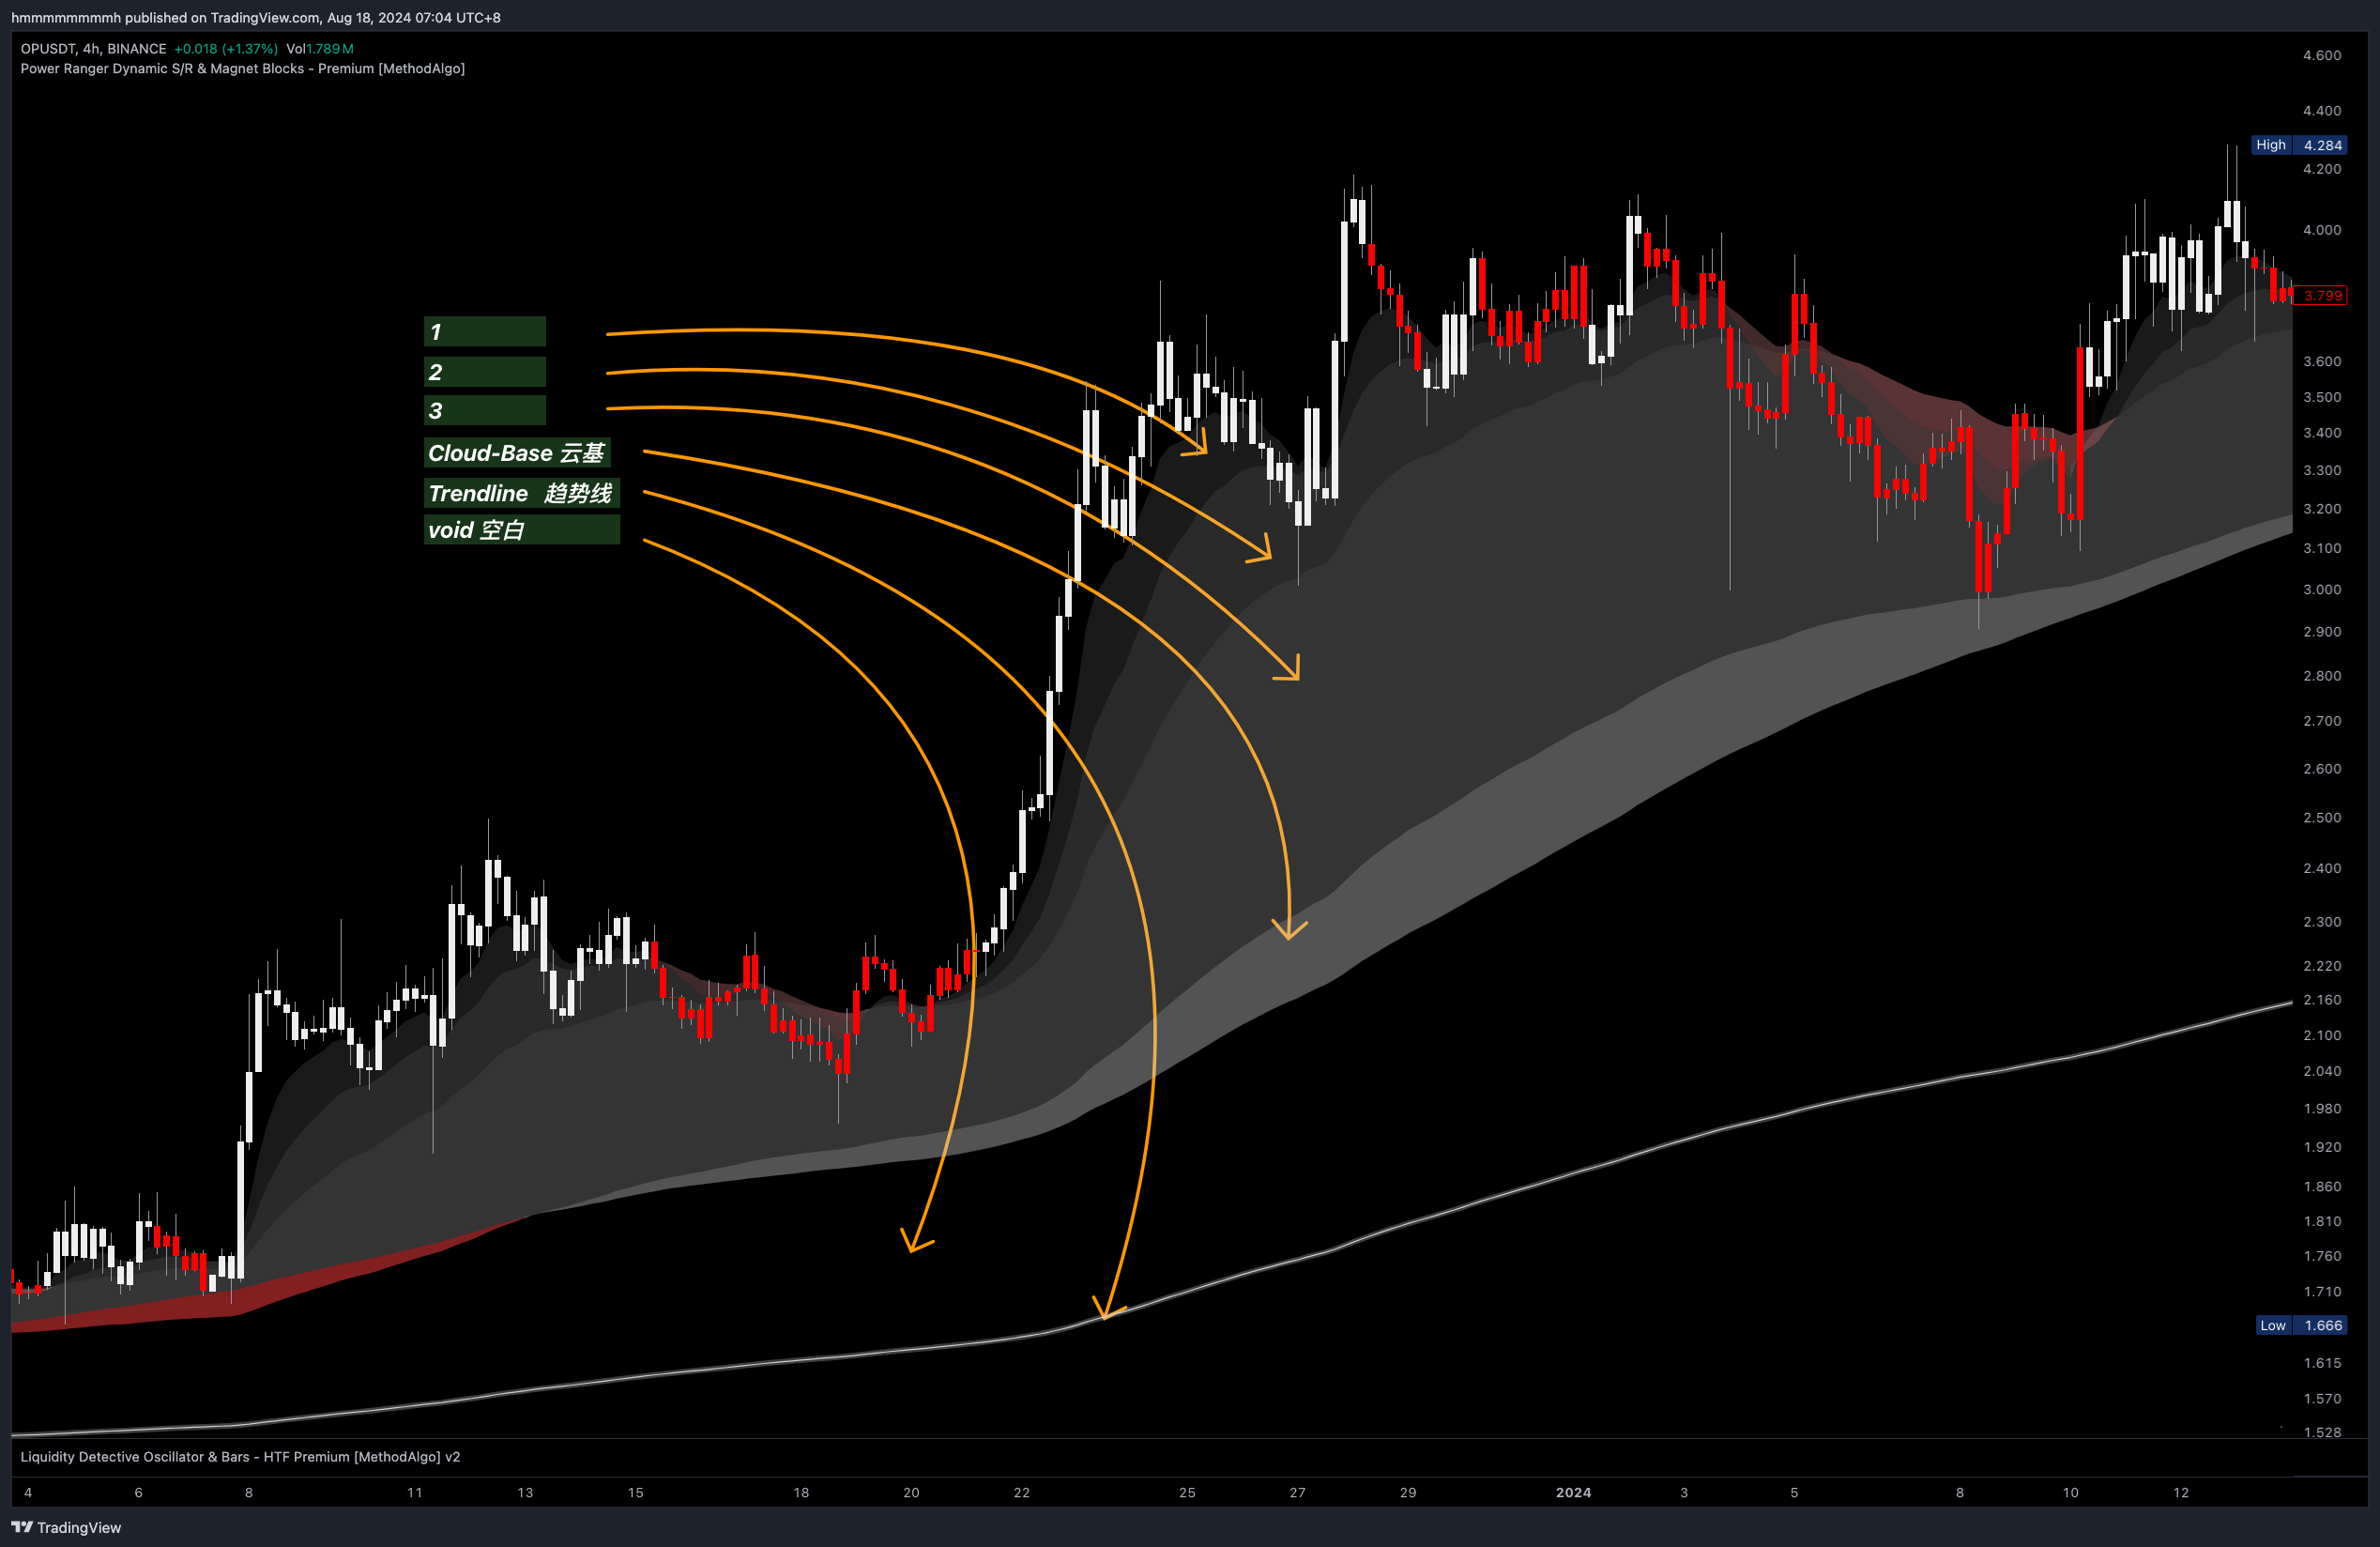Screen dimensions: 2380x1547
Task: Click the red 3.799 current price label
Action: 2322,295
